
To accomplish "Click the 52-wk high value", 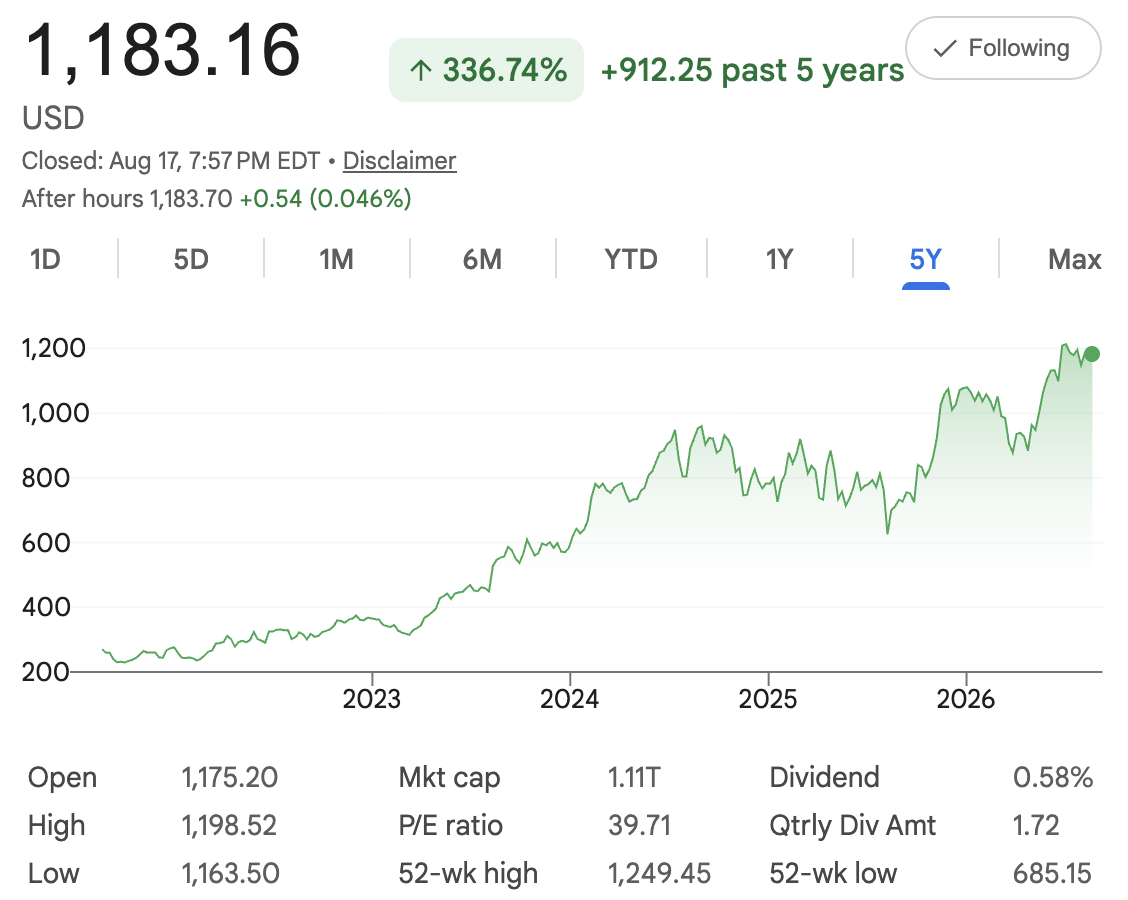I will (659, 873).
